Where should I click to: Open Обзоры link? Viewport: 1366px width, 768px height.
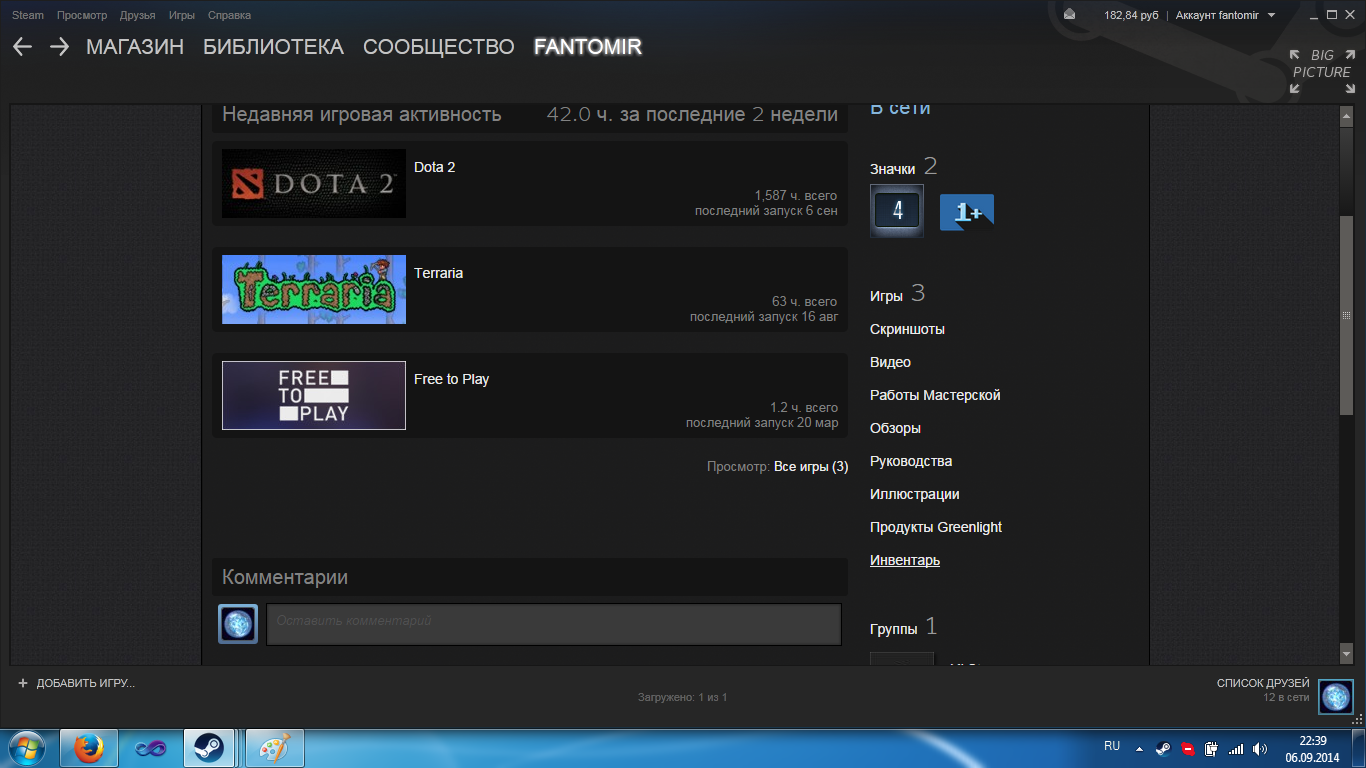tap(895, 428)
